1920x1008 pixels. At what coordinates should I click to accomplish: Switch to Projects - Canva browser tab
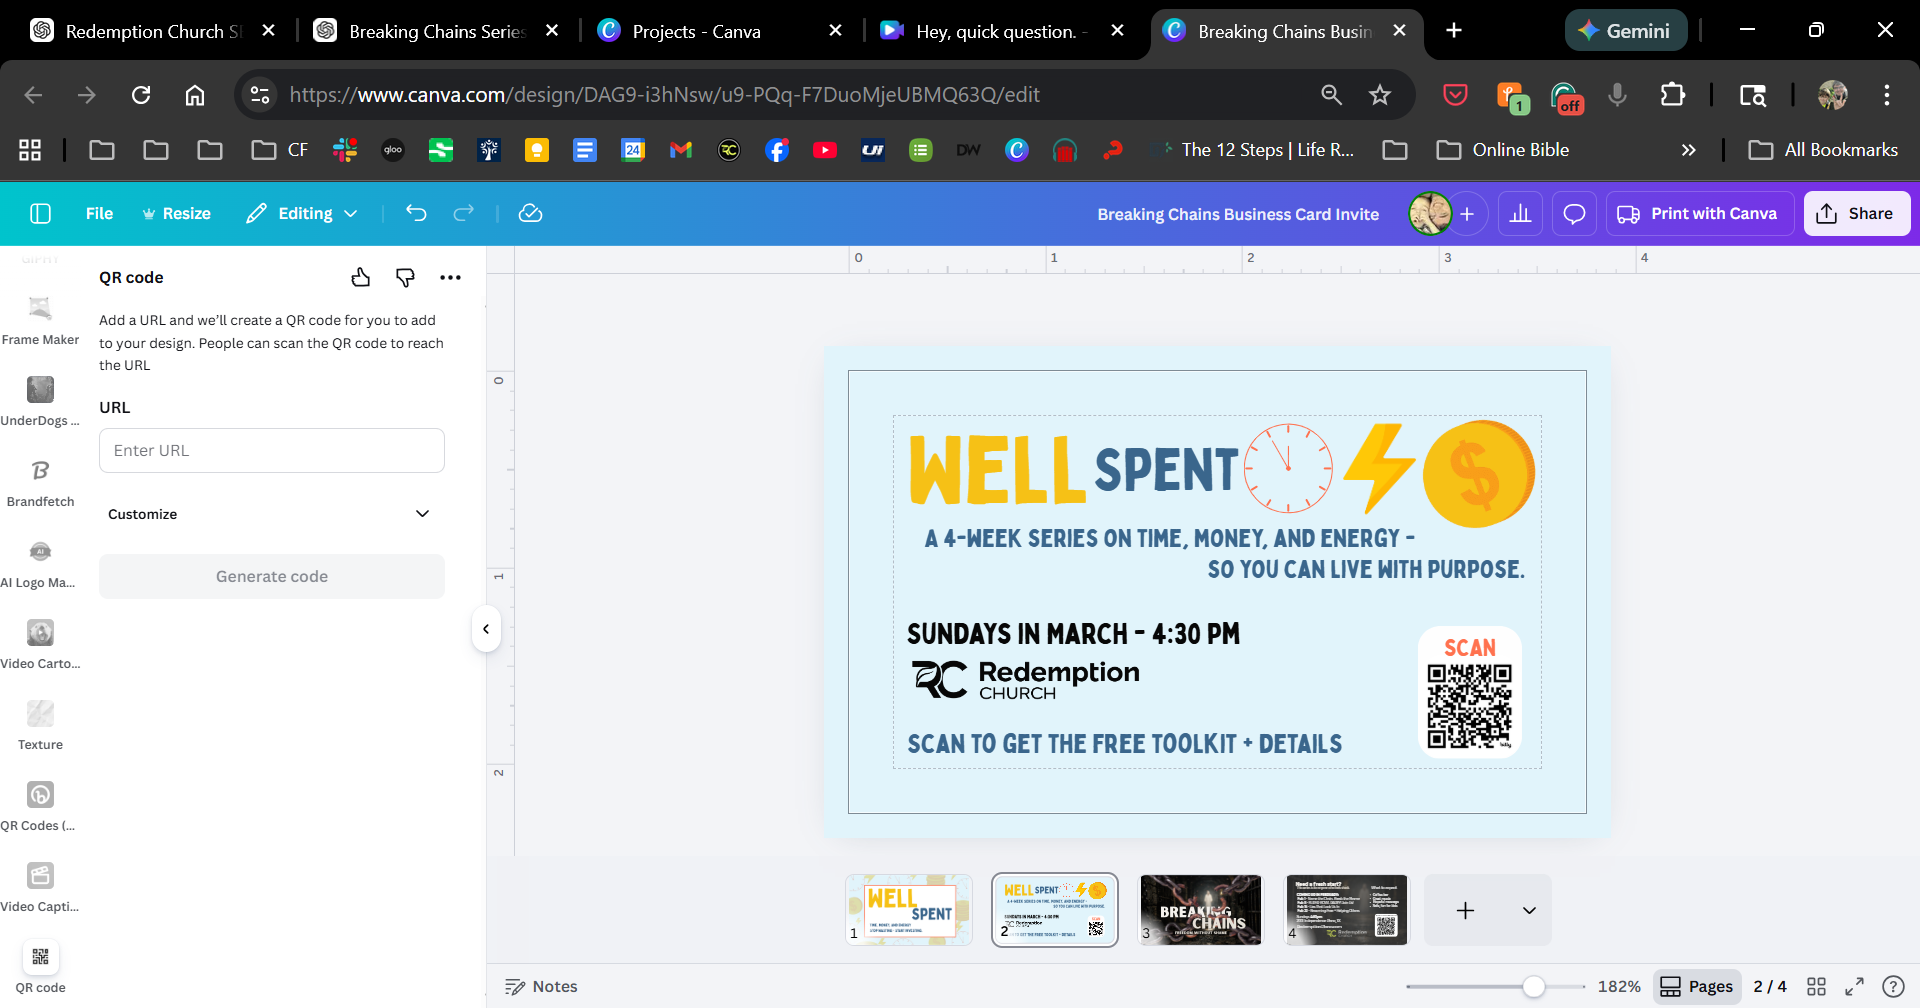[x=696, y=31]
